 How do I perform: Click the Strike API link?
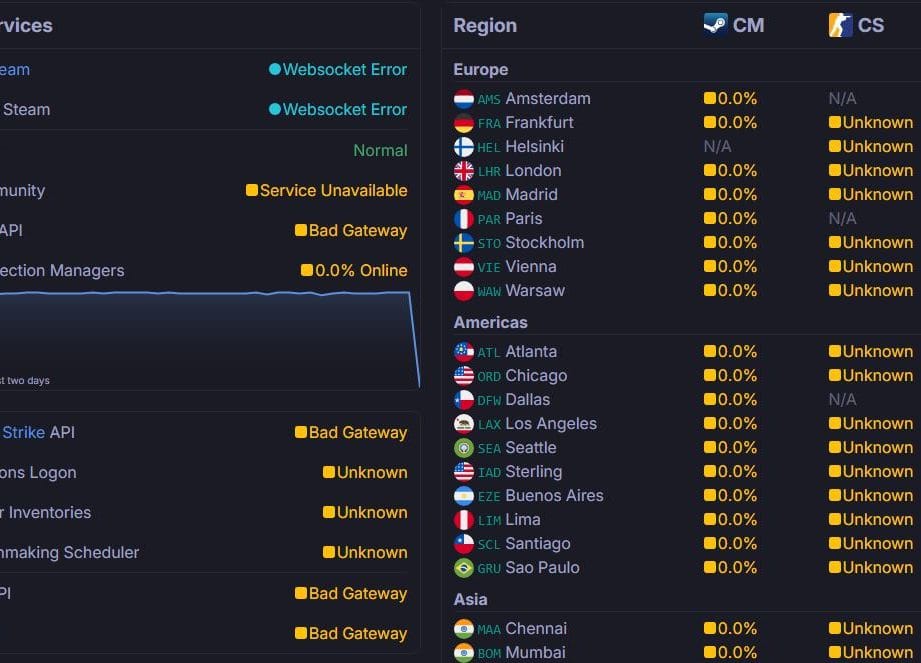coord(38,432)
